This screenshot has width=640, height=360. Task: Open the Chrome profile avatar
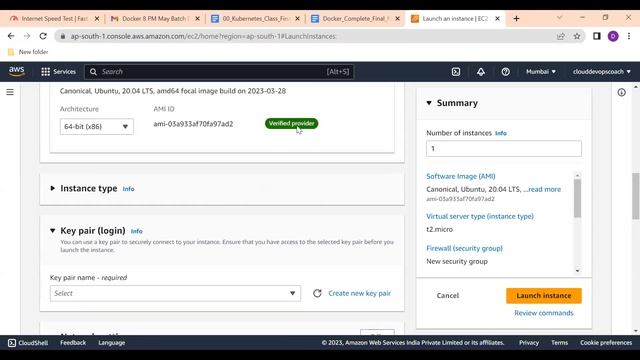pos(613,36)
